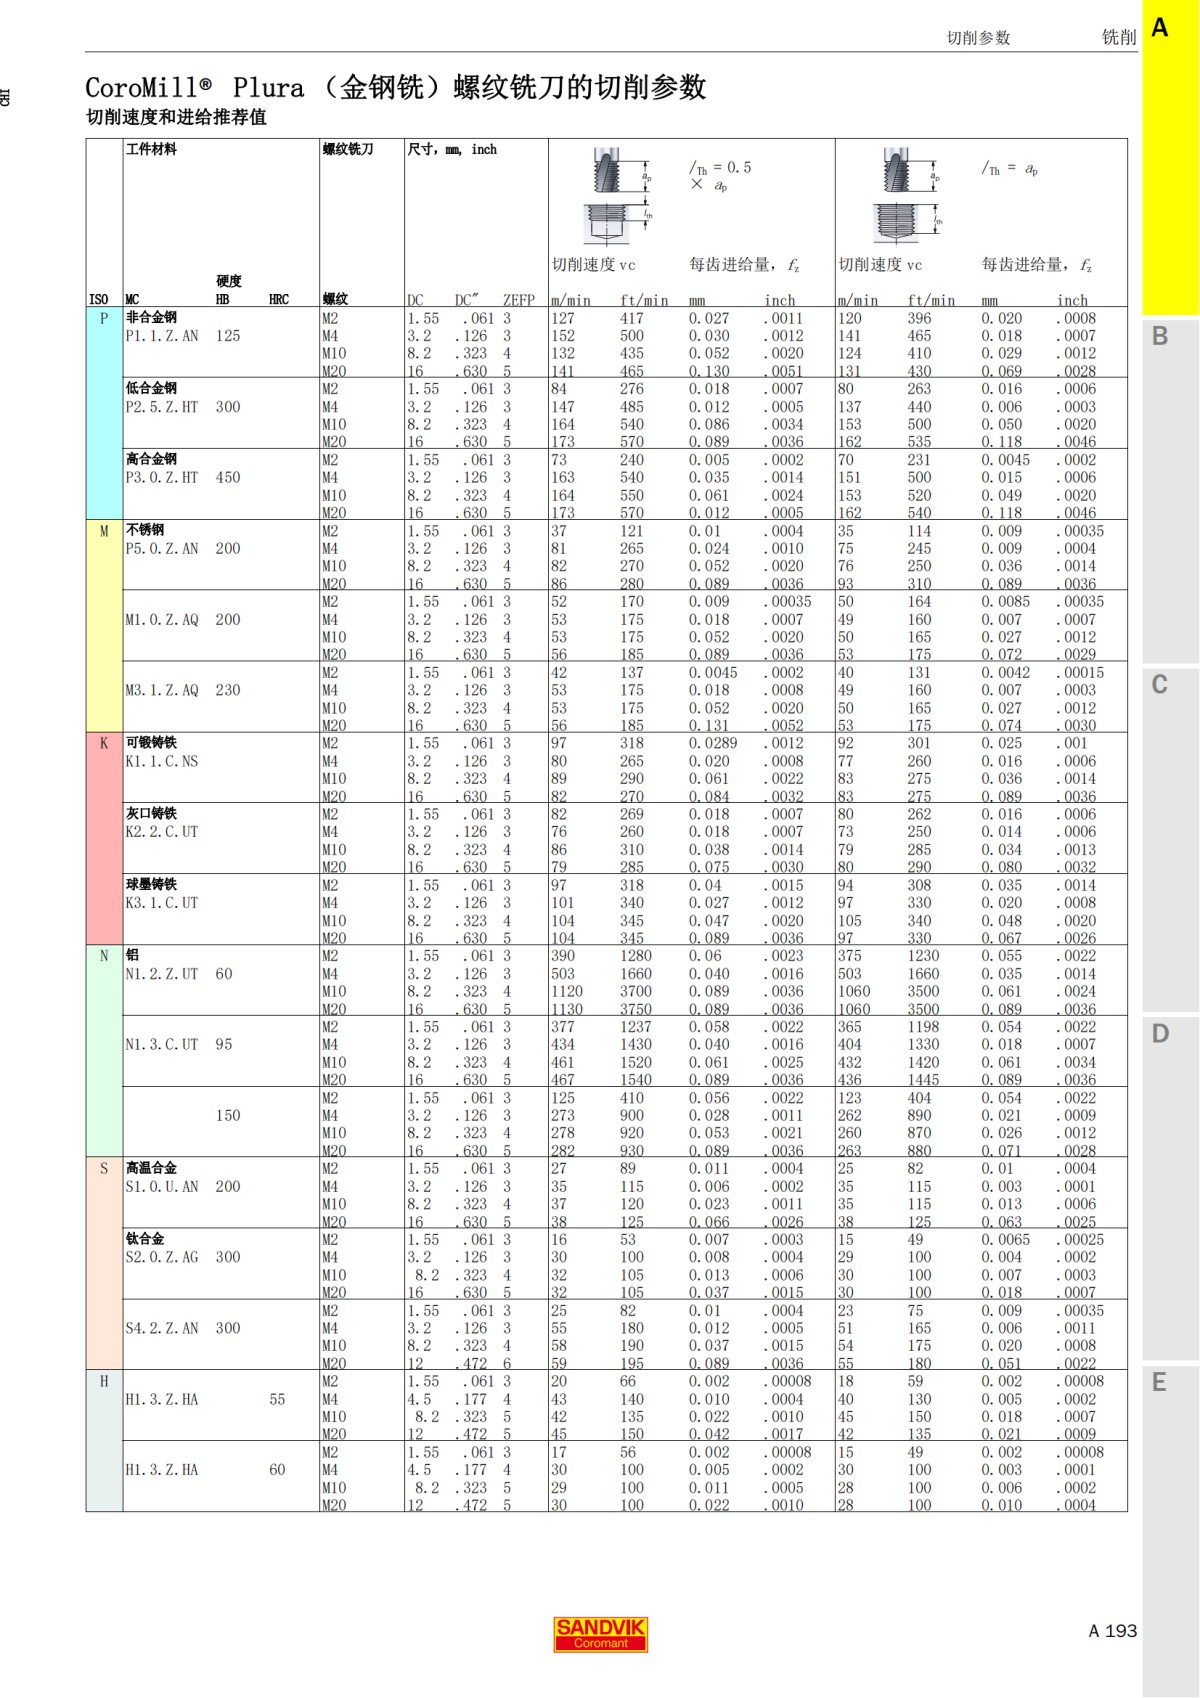Click the material code P1.1.Z.AN
Viewport: 1200px width, 1698px height.
click(x=162, y=336)
